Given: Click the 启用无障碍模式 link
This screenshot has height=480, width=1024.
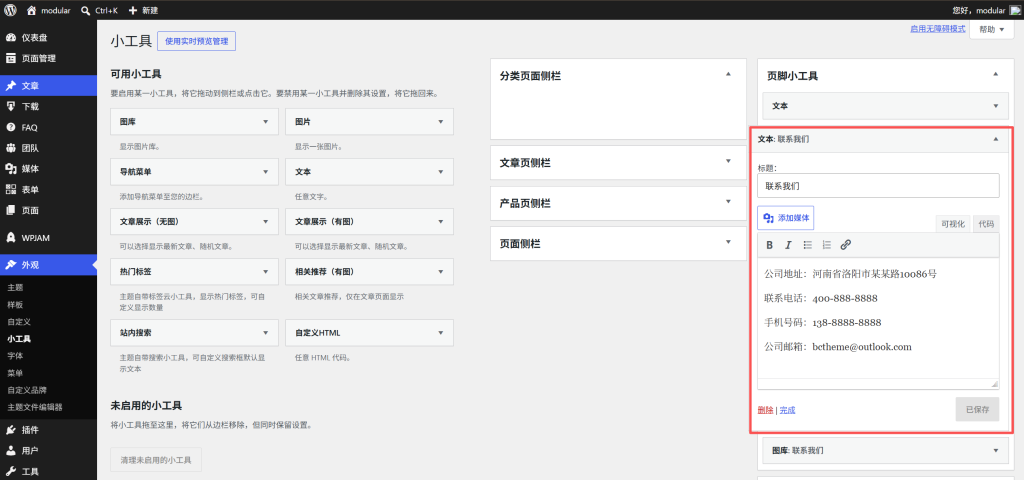Looking at the screenshot, I should 938,29.
